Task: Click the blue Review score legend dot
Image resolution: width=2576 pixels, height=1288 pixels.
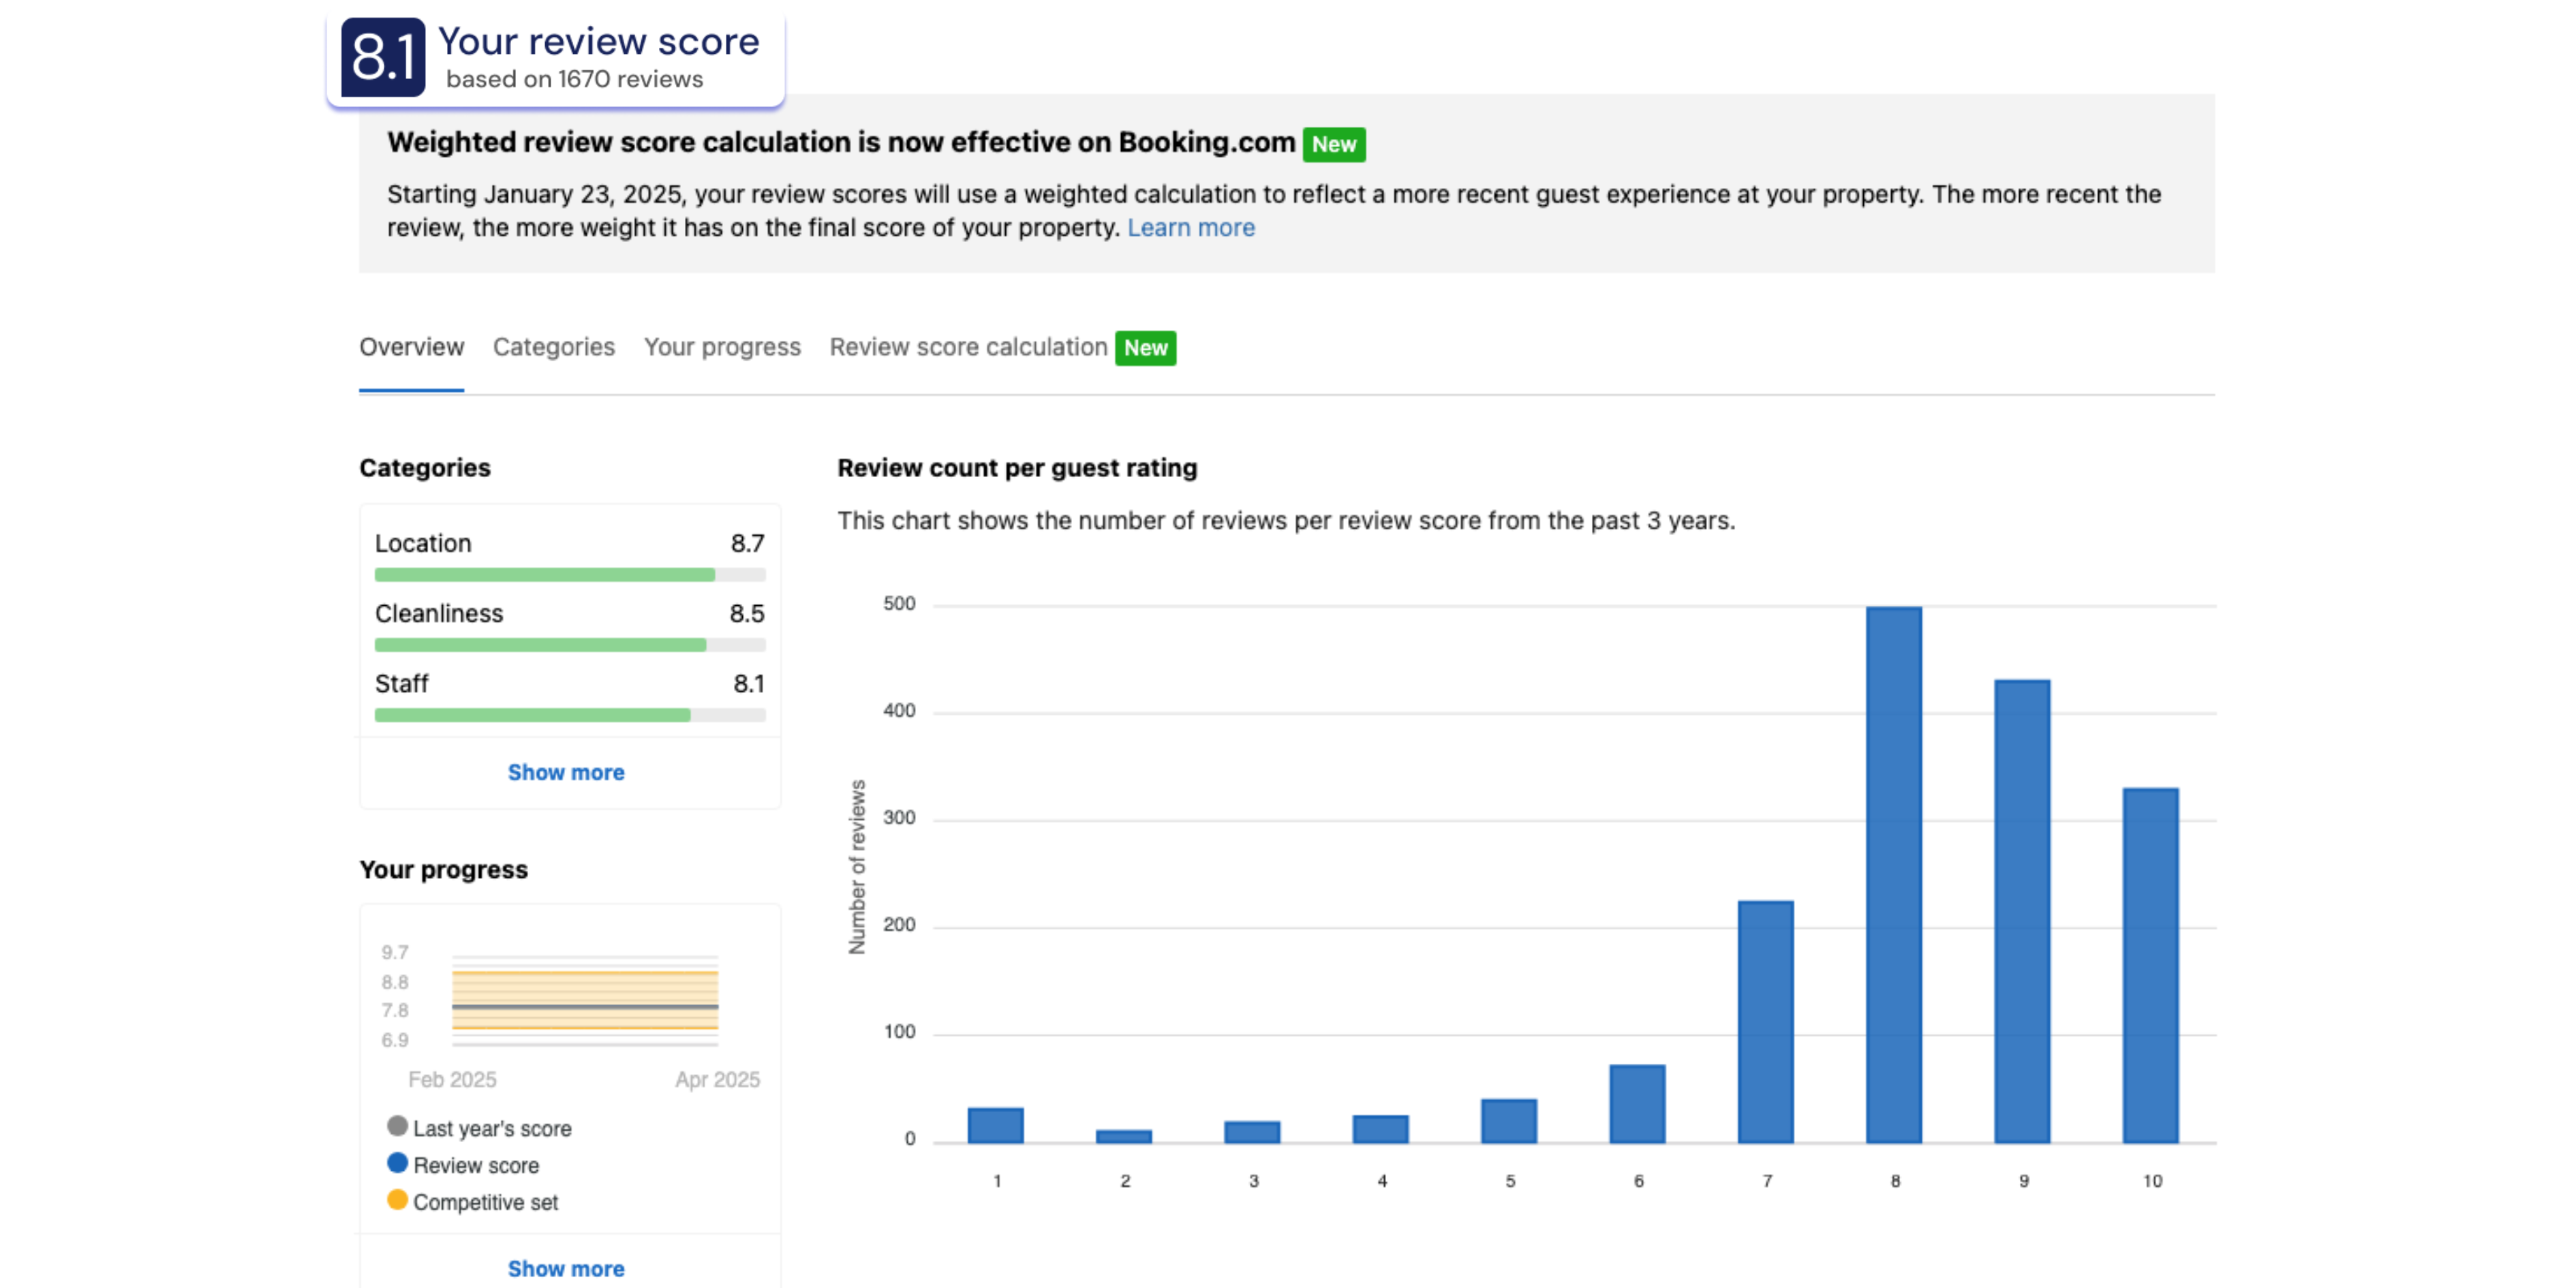Action: 397,1163
